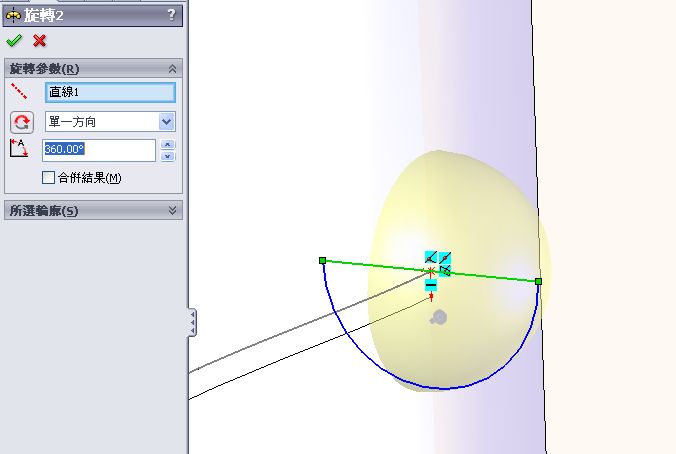The image size is (676, 454).
Task: Enable the 合併結果(M) checkbox
Action: pyautogui.click(x=48, y=177)
